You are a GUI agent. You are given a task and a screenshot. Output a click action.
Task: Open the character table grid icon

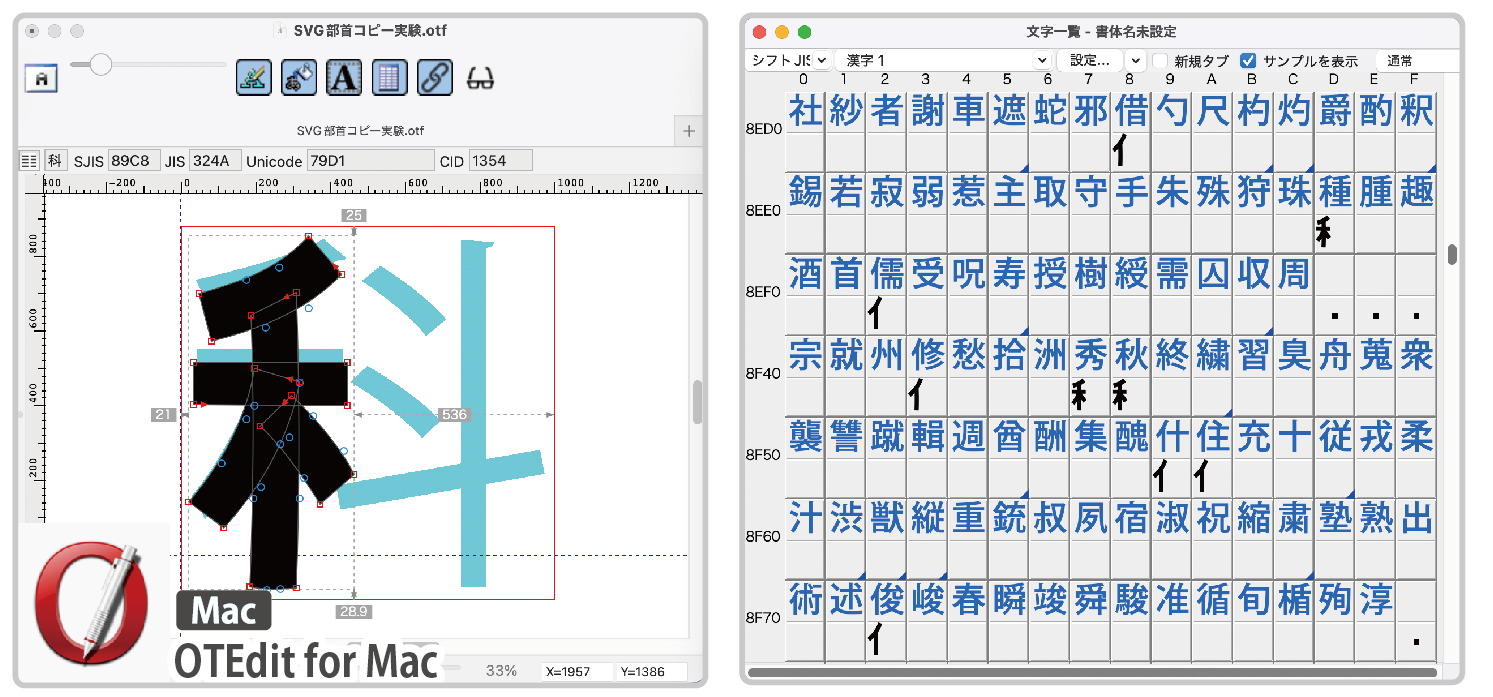click(390, 77)
